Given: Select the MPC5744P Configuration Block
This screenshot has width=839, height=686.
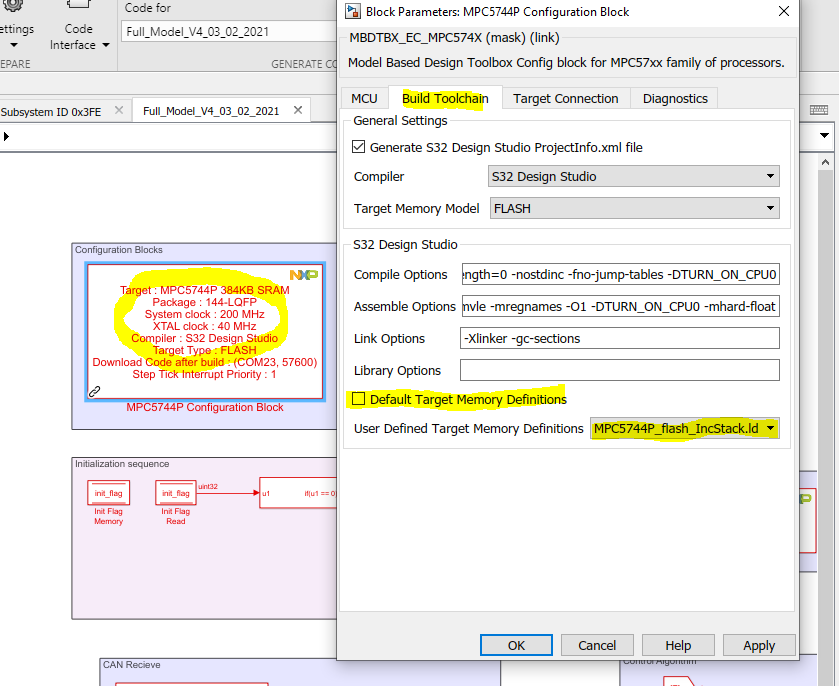Looking at the screenshot, I should 205,332.
